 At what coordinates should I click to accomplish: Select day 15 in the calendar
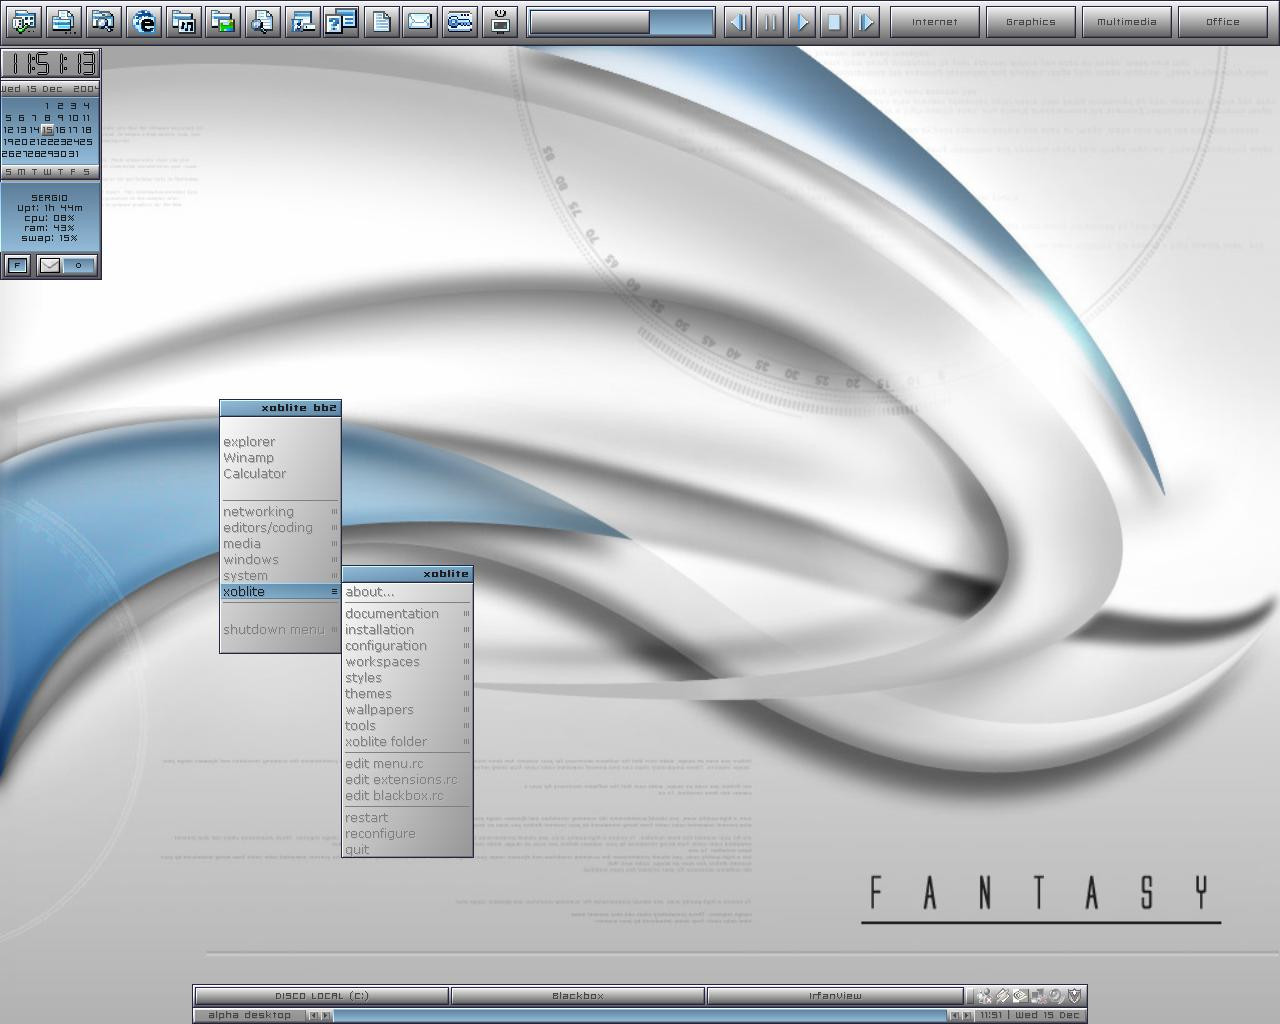[47, 130]
